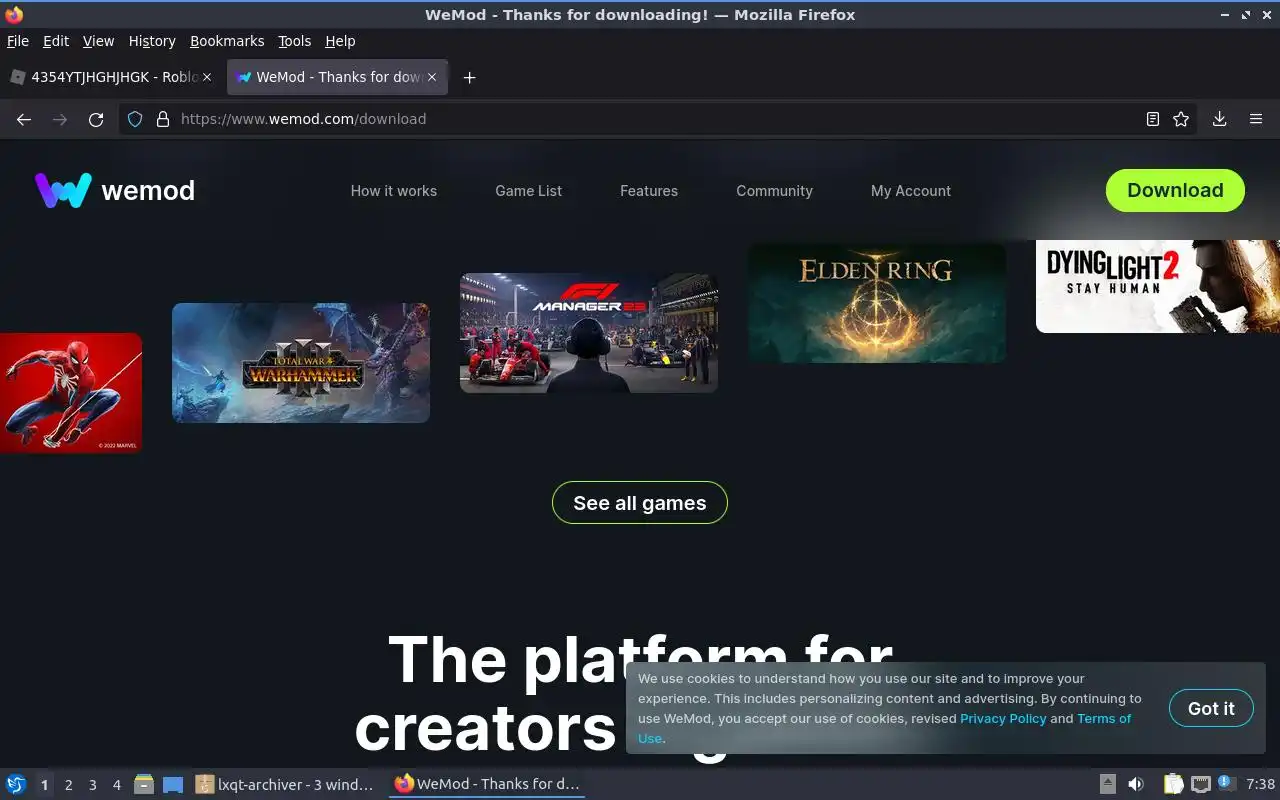Select the Dying Light 2 thumbnail

click(x=1158, y=286)
